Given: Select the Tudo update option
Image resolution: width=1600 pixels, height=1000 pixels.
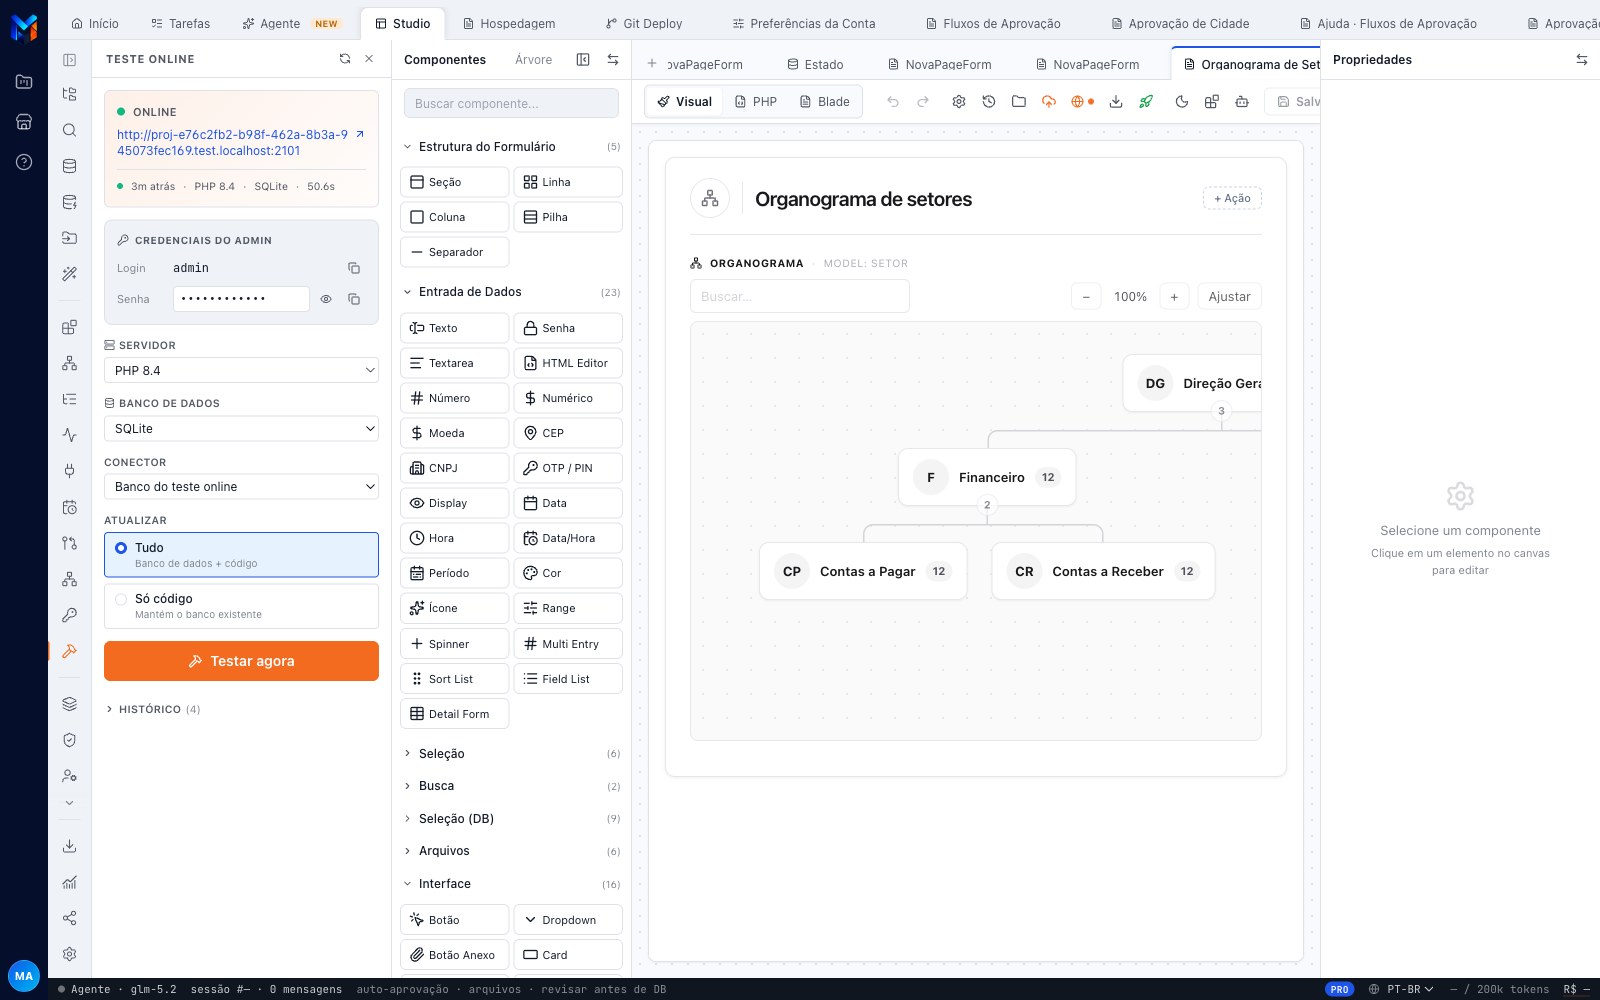Looking at the screenshot, I should (241, 555).
